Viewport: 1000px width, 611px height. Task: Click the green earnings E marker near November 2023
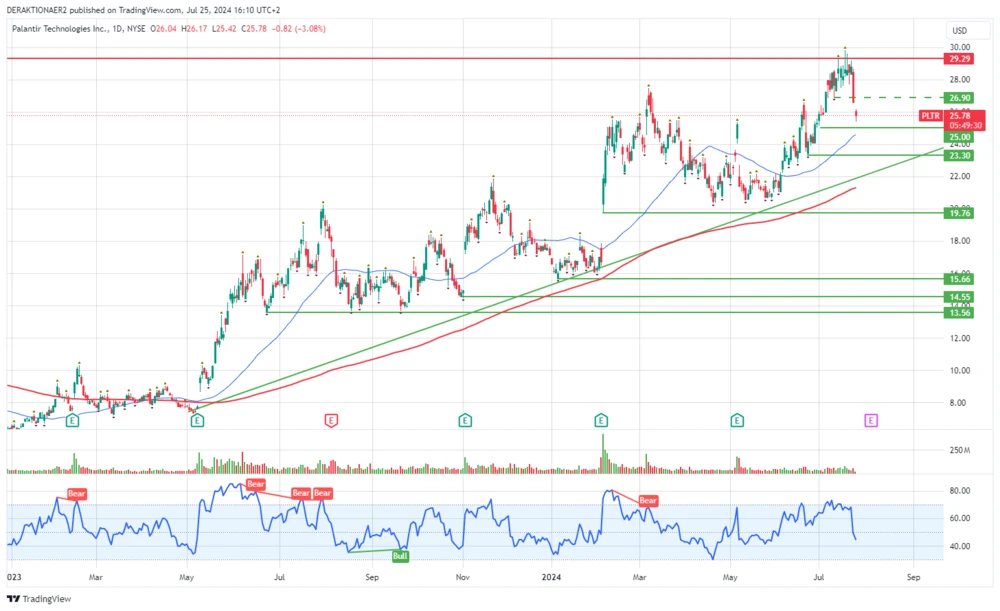pyautogui.click(x=463, y=421)
